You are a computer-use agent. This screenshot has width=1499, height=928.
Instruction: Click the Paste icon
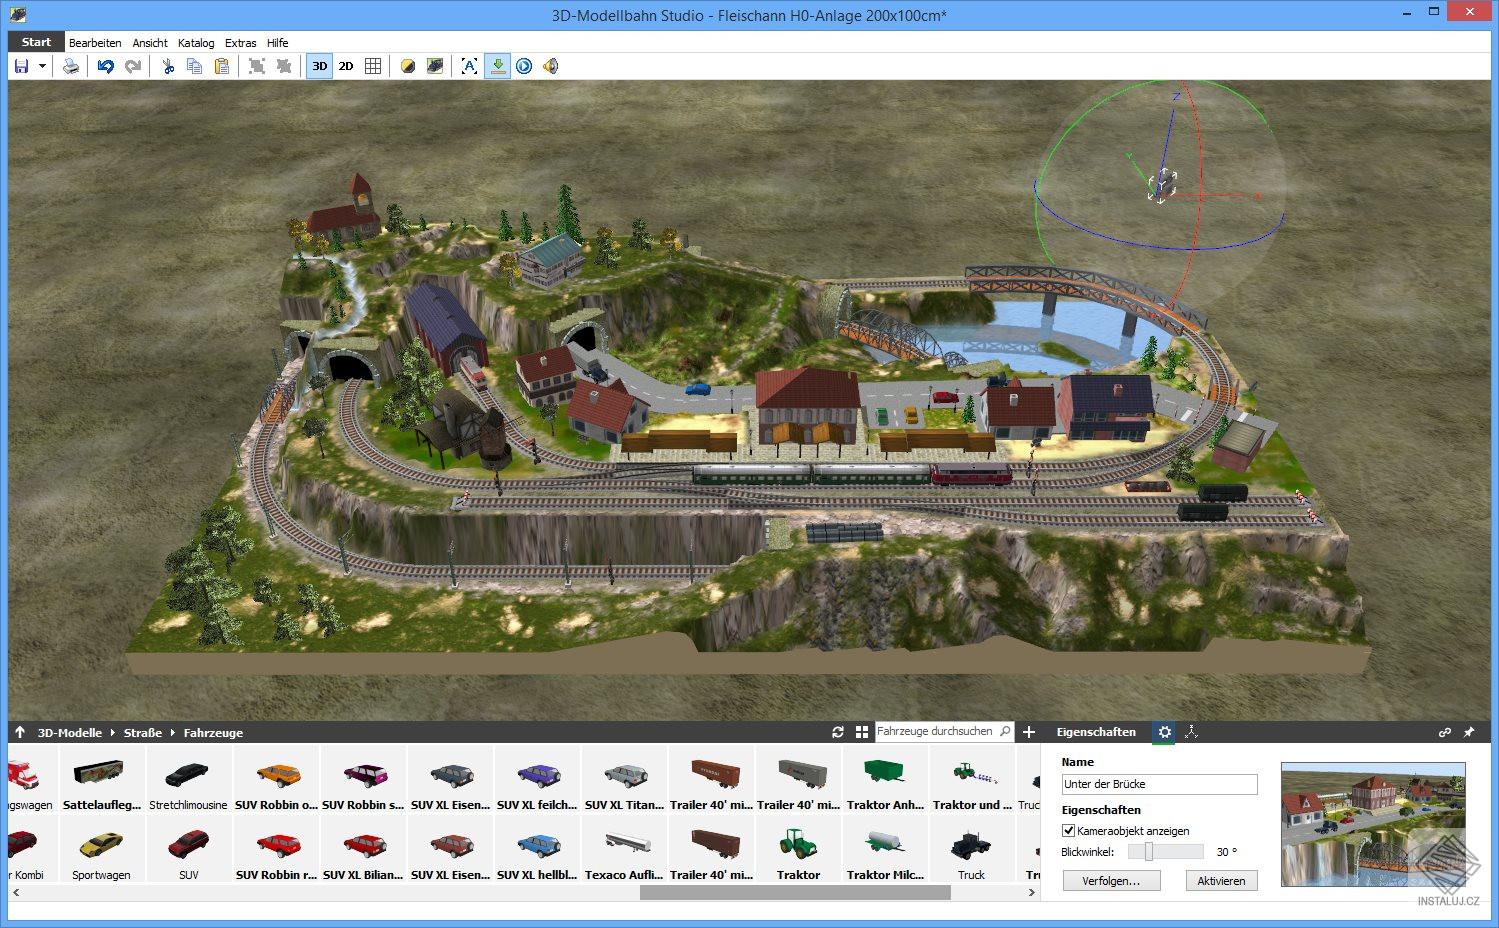pos(221,66)
